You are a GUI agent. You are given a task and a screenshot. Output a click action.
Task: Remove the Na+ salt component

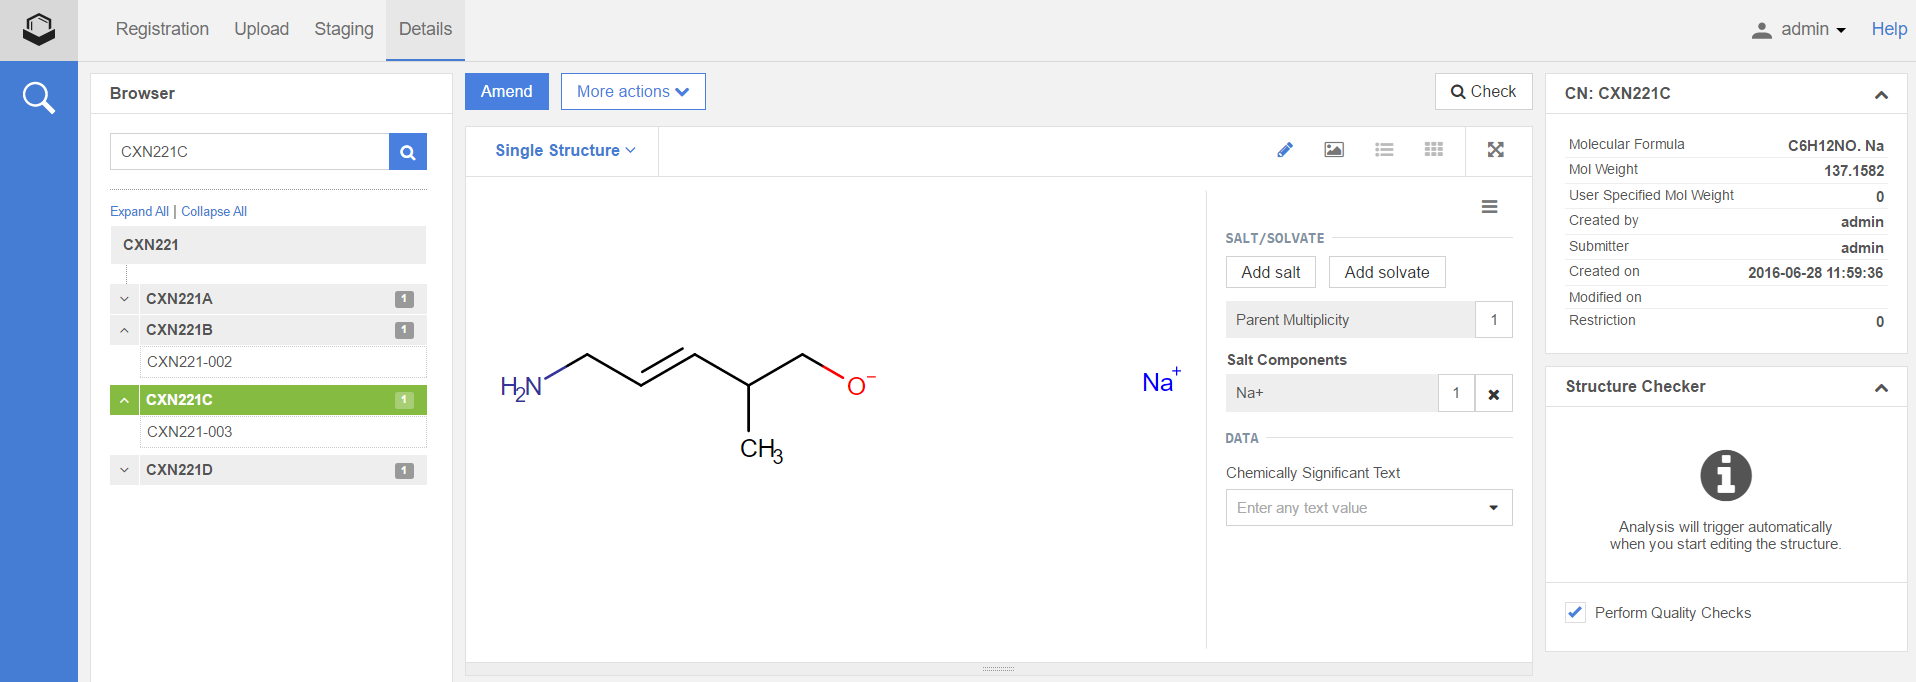[x=1493, y=394]
